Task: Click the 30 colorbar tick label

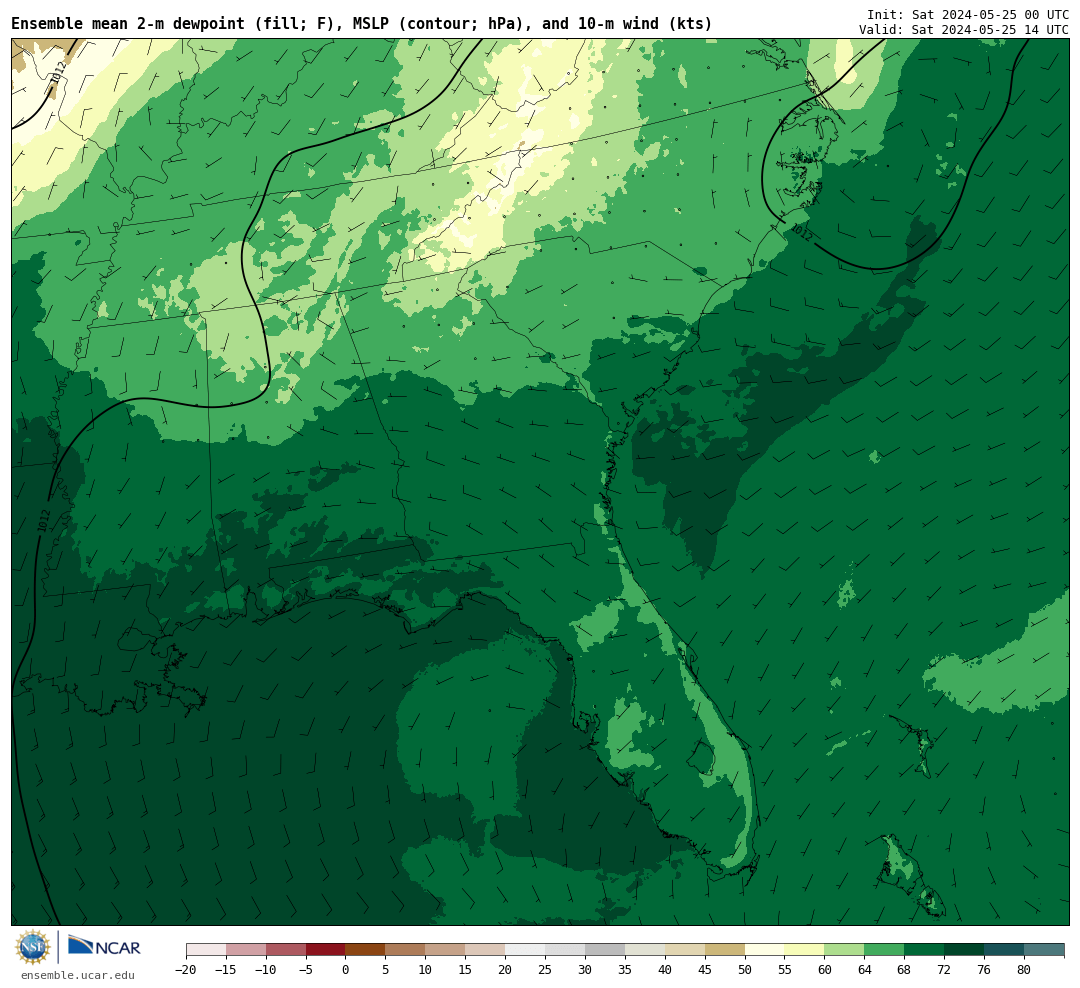Action: (585, 970)
